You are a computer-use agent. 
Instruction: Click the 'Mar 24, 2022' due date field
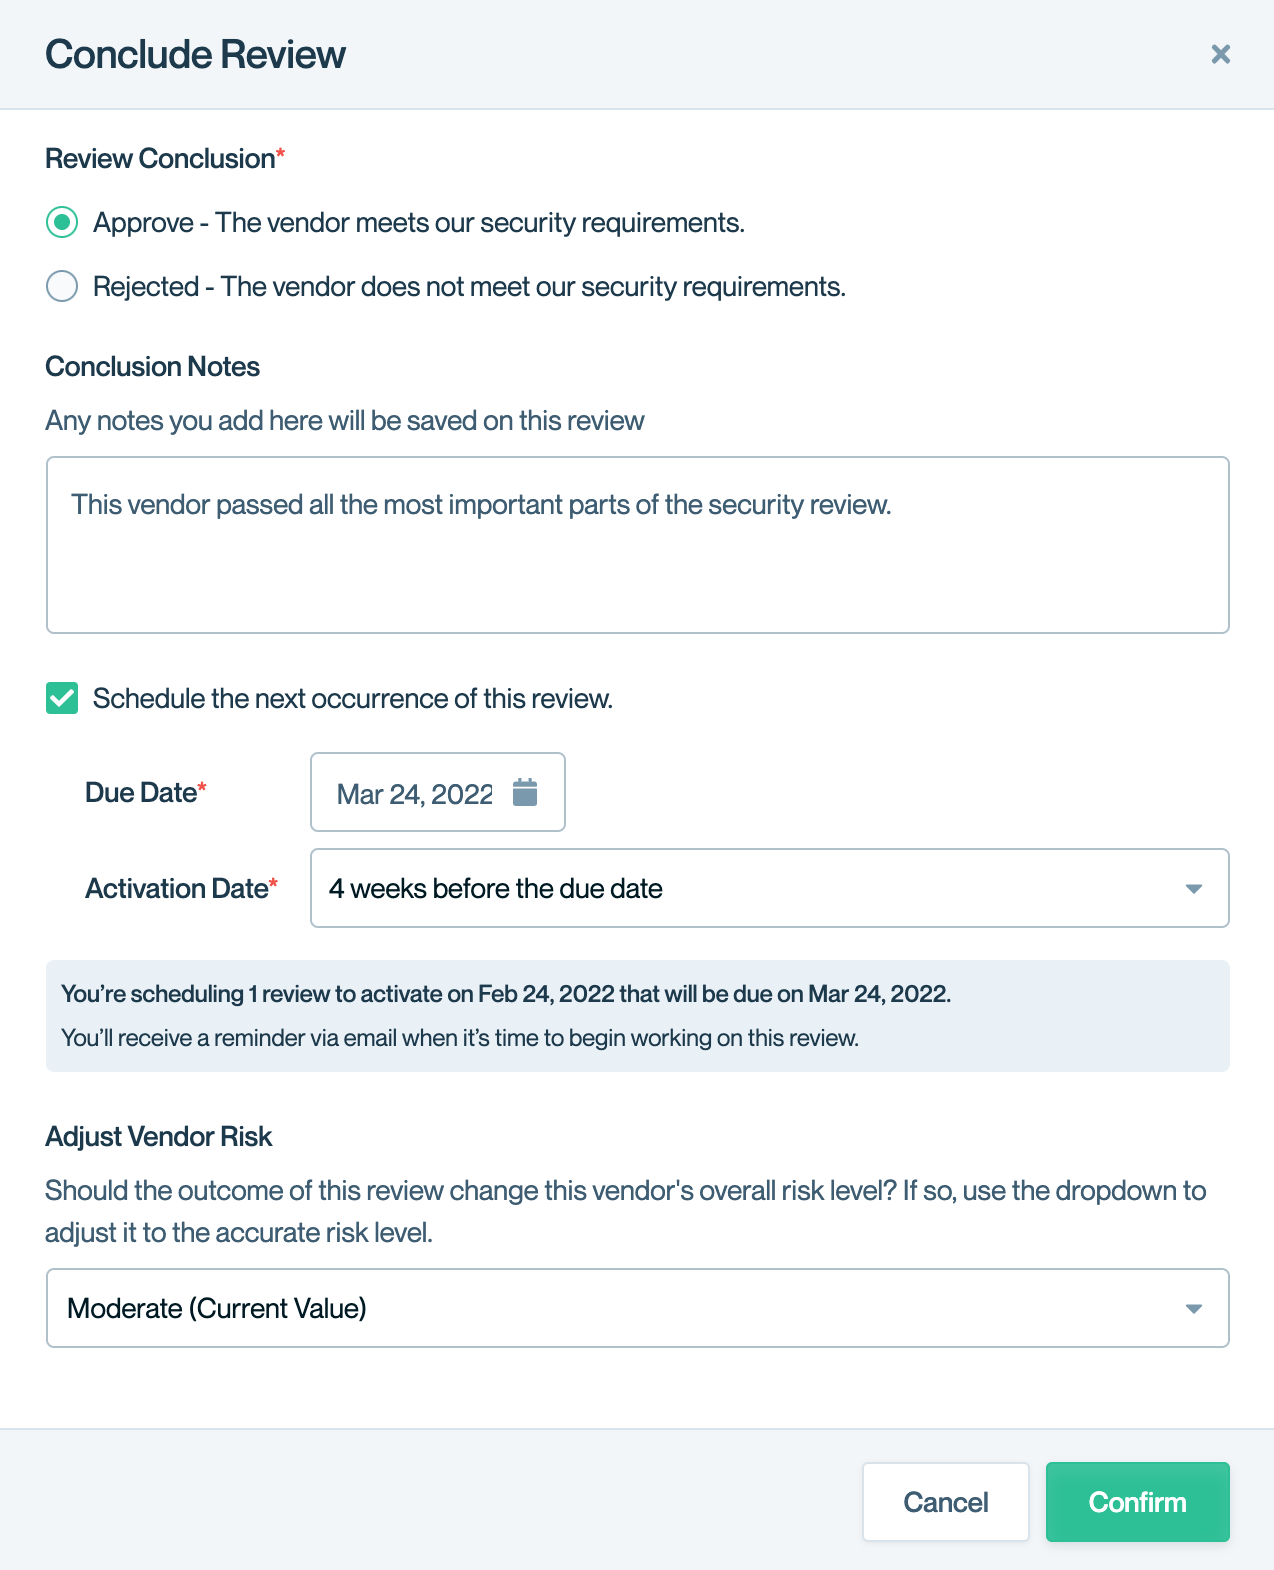[414, 794]
